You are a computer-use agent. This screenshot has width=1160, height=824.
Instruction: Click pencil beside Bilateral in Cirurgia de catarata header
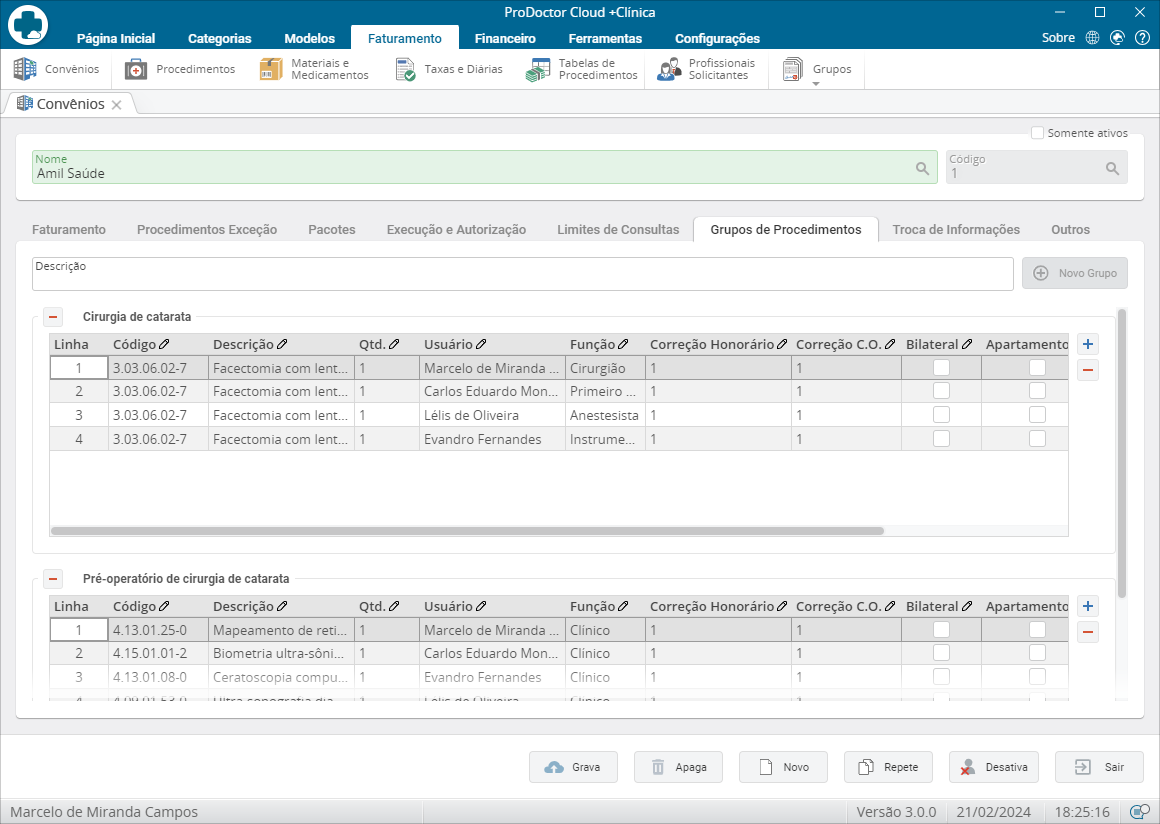[x=967, y=344]
